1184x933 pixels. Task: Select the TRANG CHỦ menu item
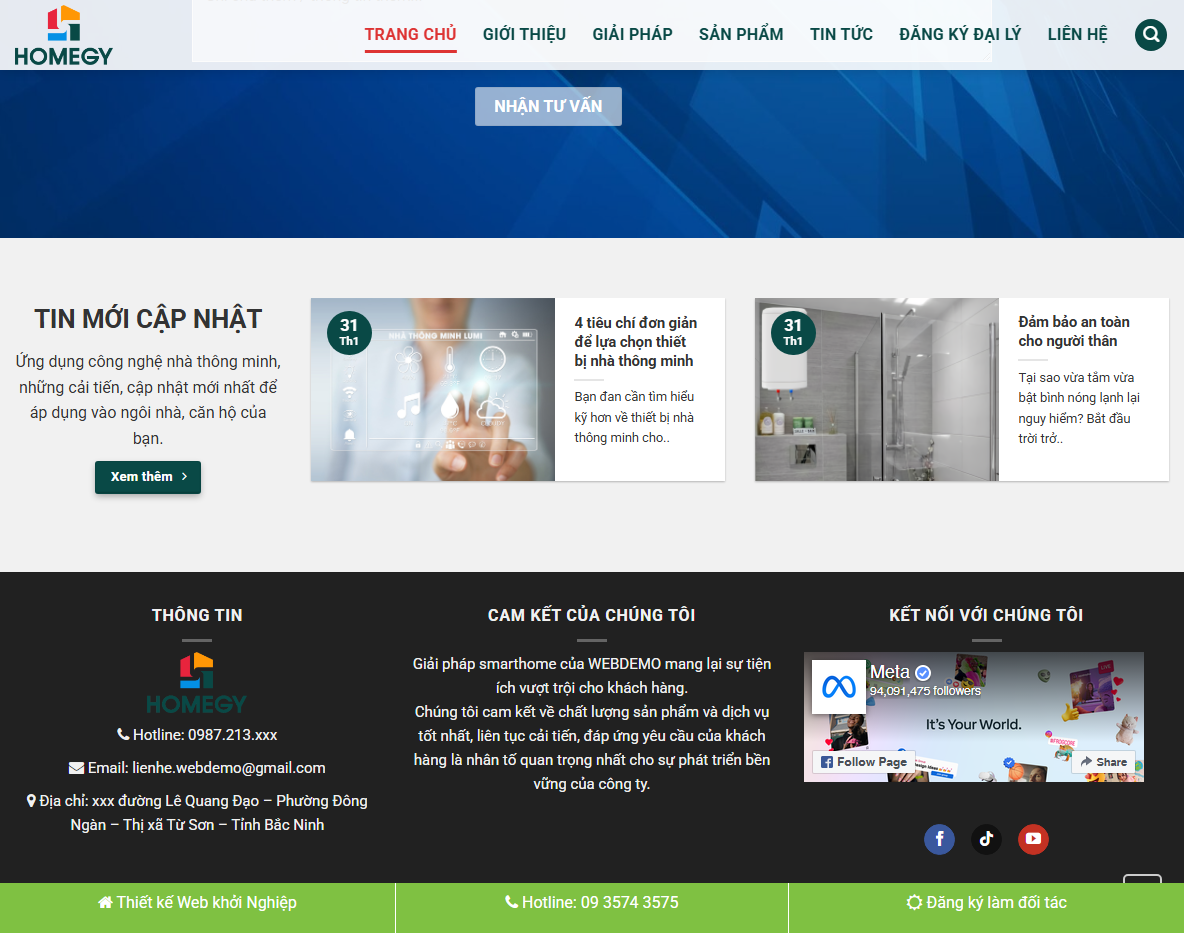tap(410, 34)
